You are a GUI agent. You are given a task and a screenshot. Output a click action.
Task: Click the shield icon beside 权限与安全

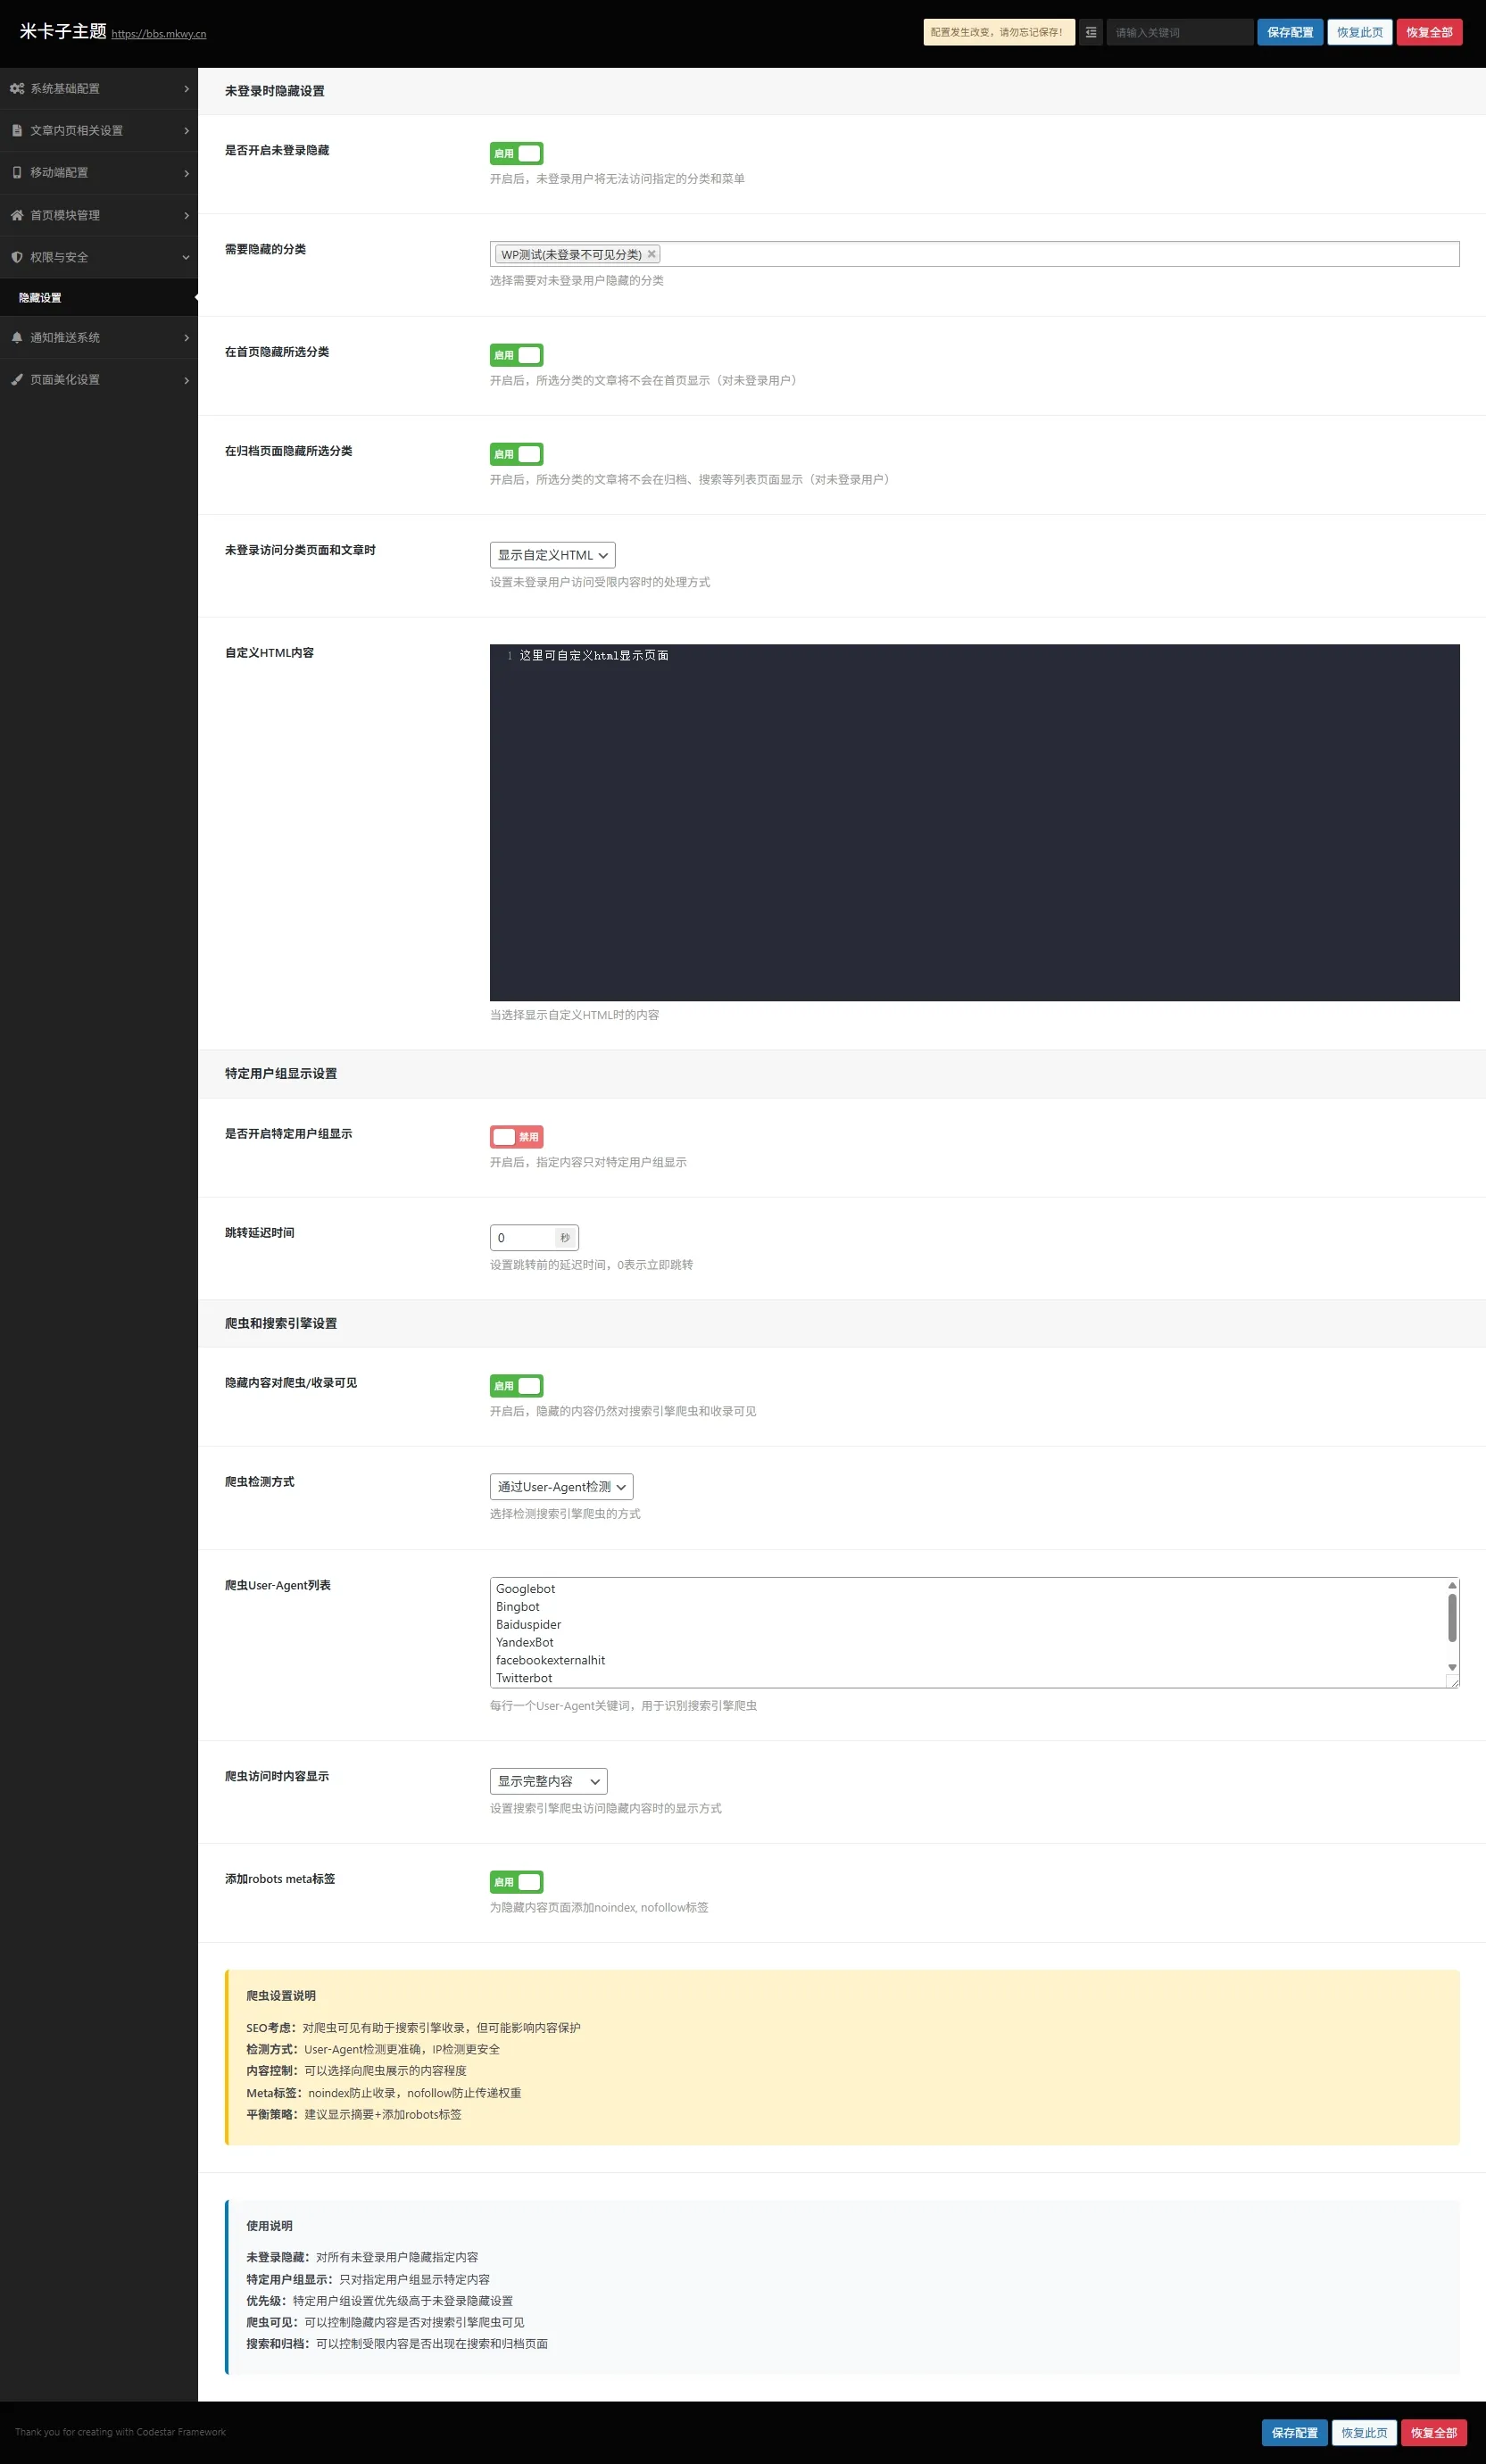(17, 257)
